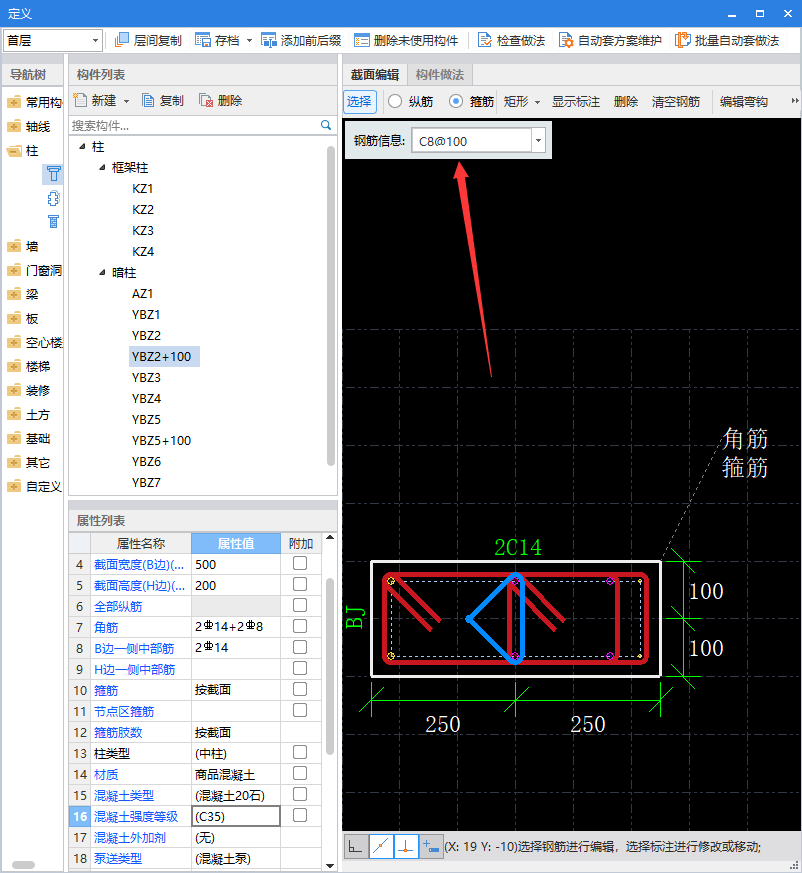Switch to the 构件做法 tab
Viewport: 802px width, 873px height.
[440, 75]
